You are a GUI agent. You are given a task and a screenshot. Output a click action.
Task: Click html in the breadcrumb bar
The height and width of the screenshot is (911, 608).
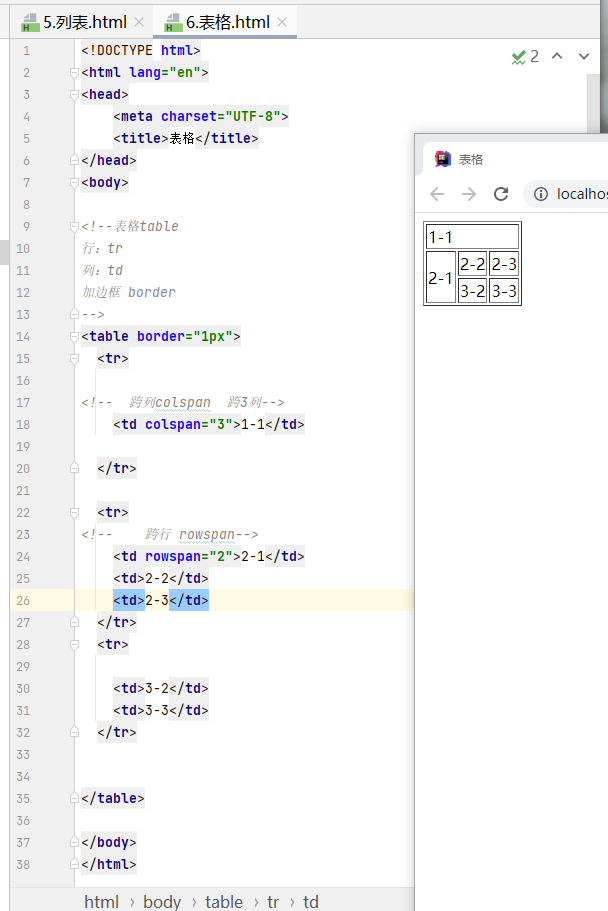pyautogui.click(x=101, y=902)
